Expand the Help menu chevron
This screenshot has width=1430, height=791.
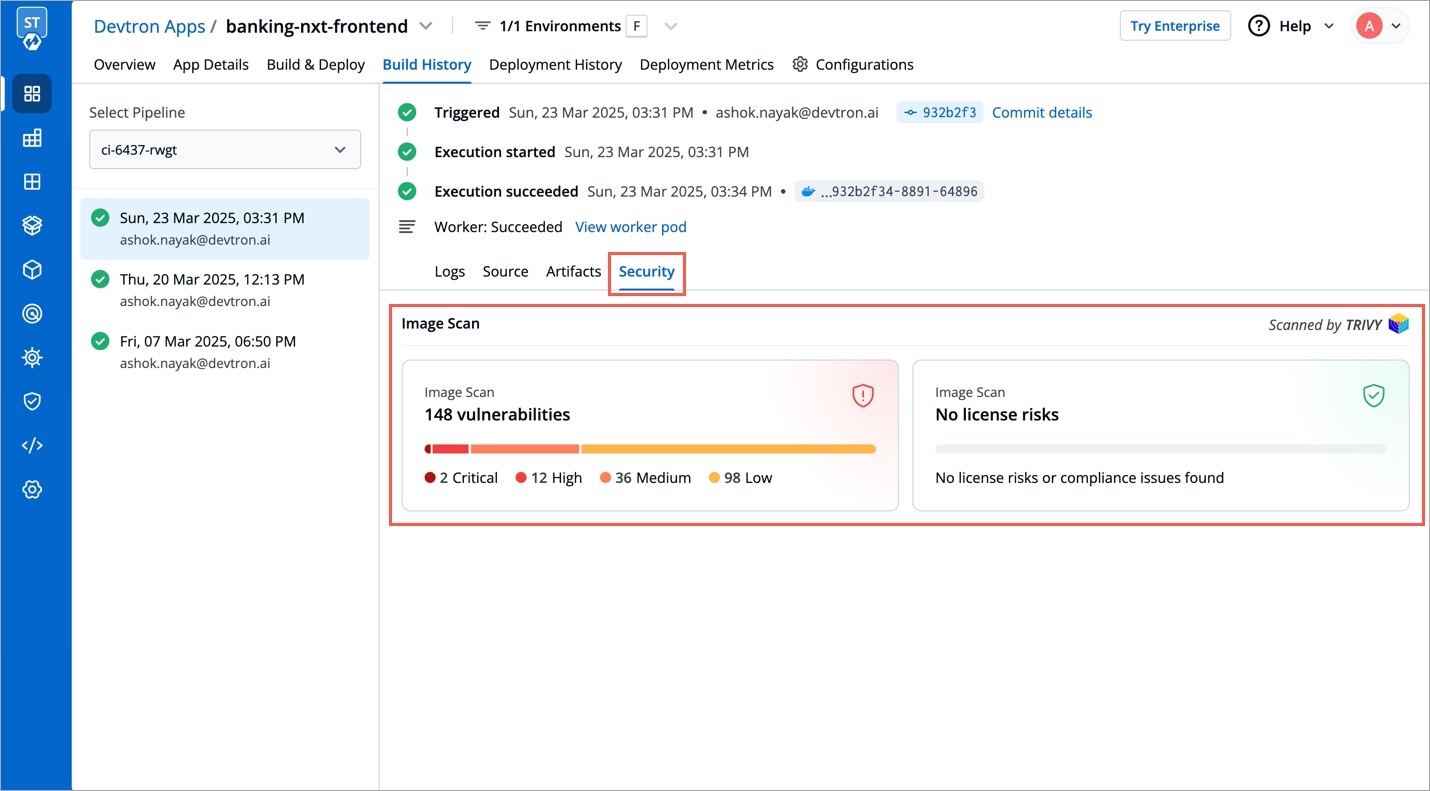1329,26
